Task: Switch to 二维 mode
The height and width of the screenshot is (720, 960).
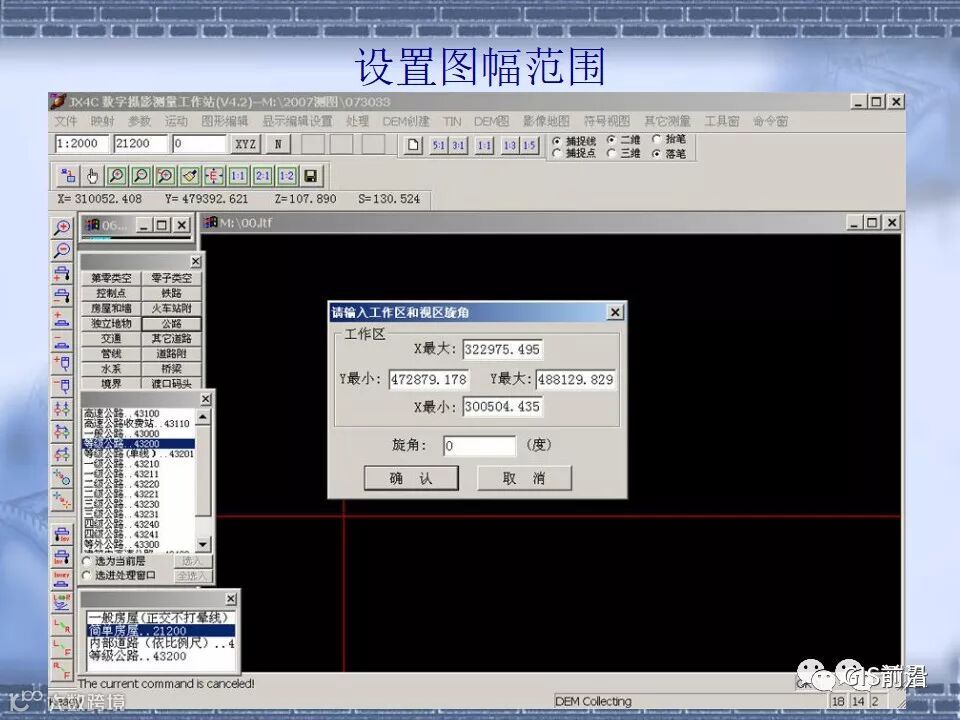Action: 623,140
